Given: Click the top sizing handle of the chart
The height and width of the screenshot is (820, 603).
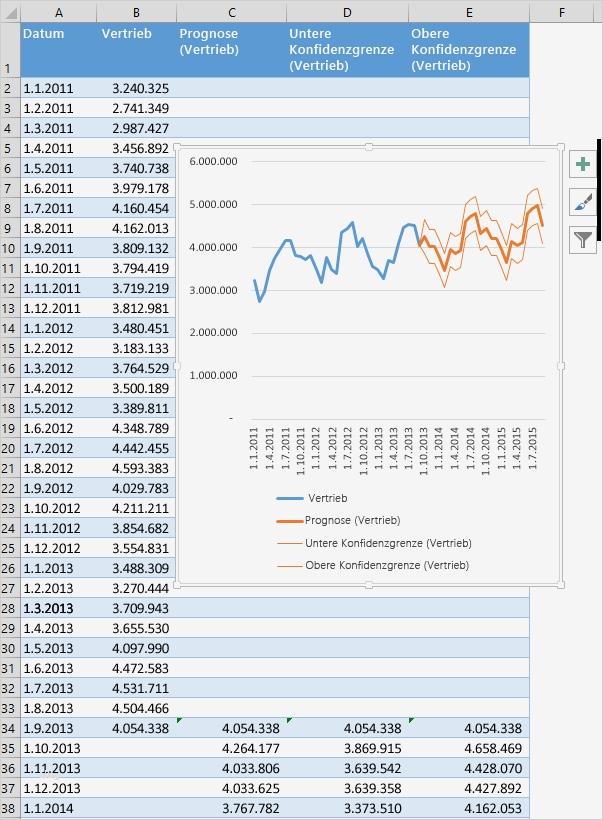Looking at the screenshot, I should click(371, 148).
